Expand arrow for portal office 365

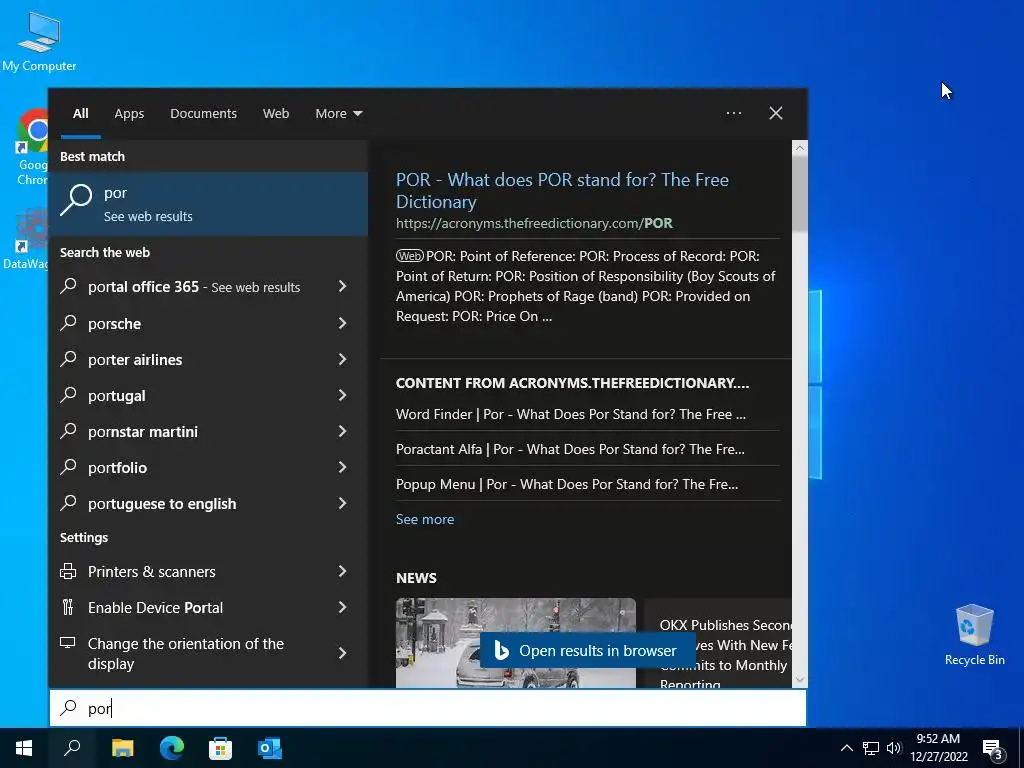pyautogui.click(x=342, y=287)
